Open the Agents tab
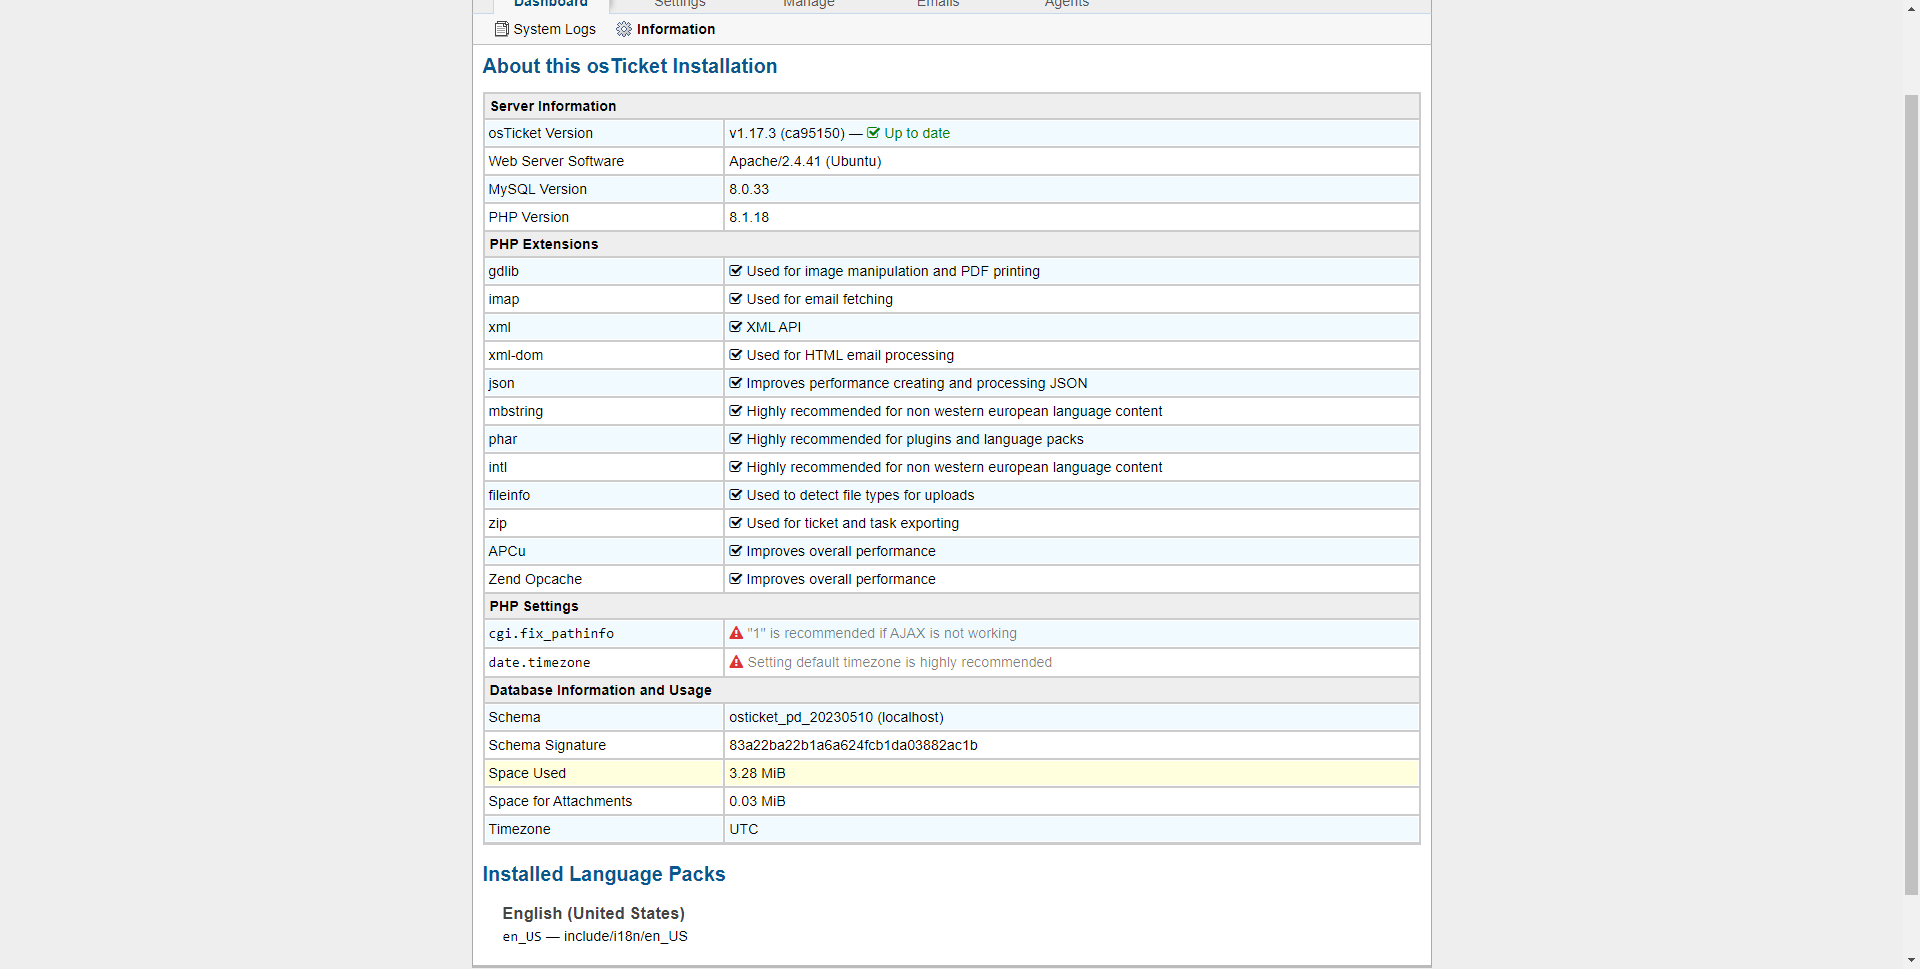 (x=1067, y=4)
